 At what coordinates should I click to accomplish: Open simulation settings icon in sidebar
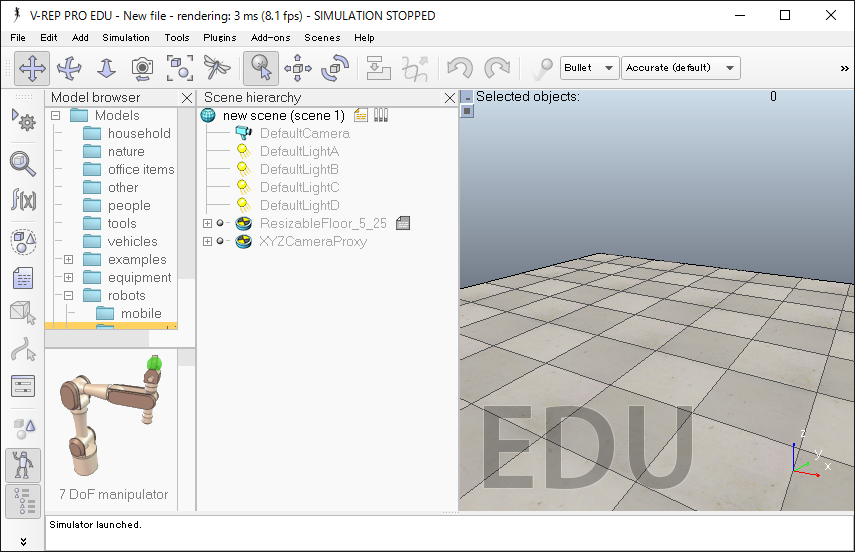[23, 121]
